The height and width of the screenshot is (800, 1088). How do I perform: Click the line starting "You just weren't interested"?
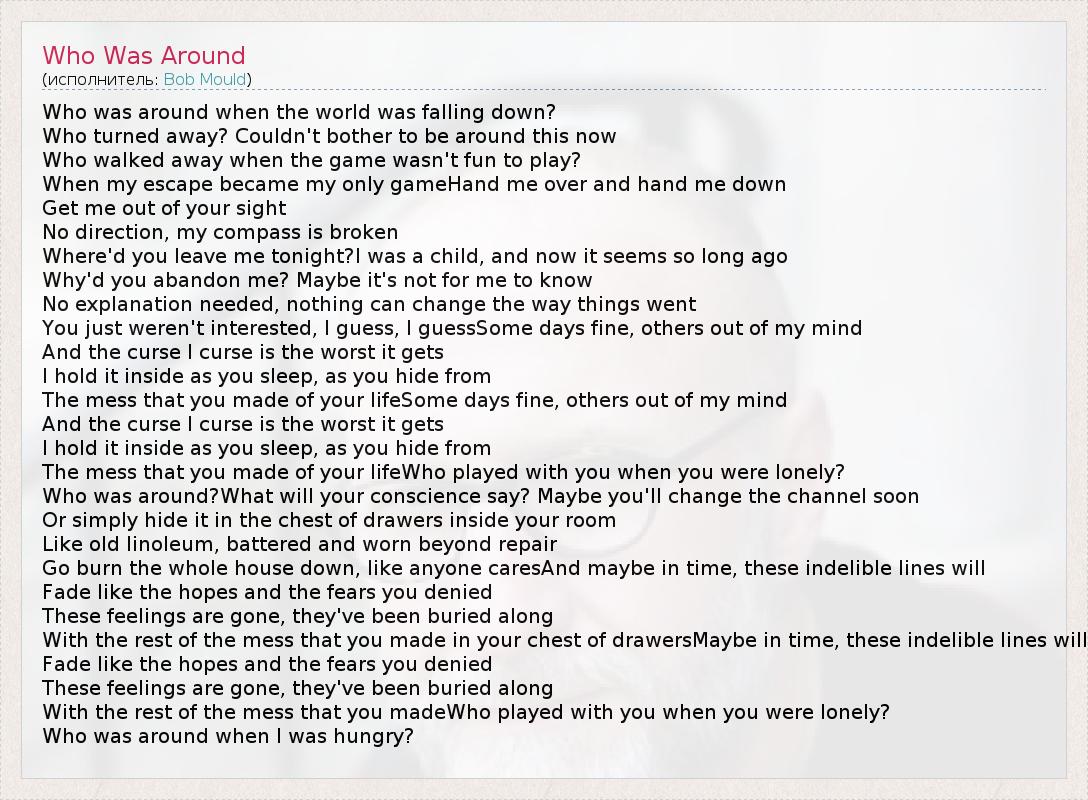[x=452, y=328]
